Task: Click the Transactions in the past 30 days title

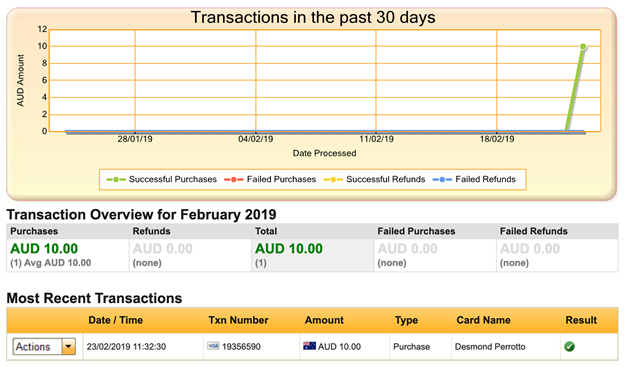Action: click(313, 18)
